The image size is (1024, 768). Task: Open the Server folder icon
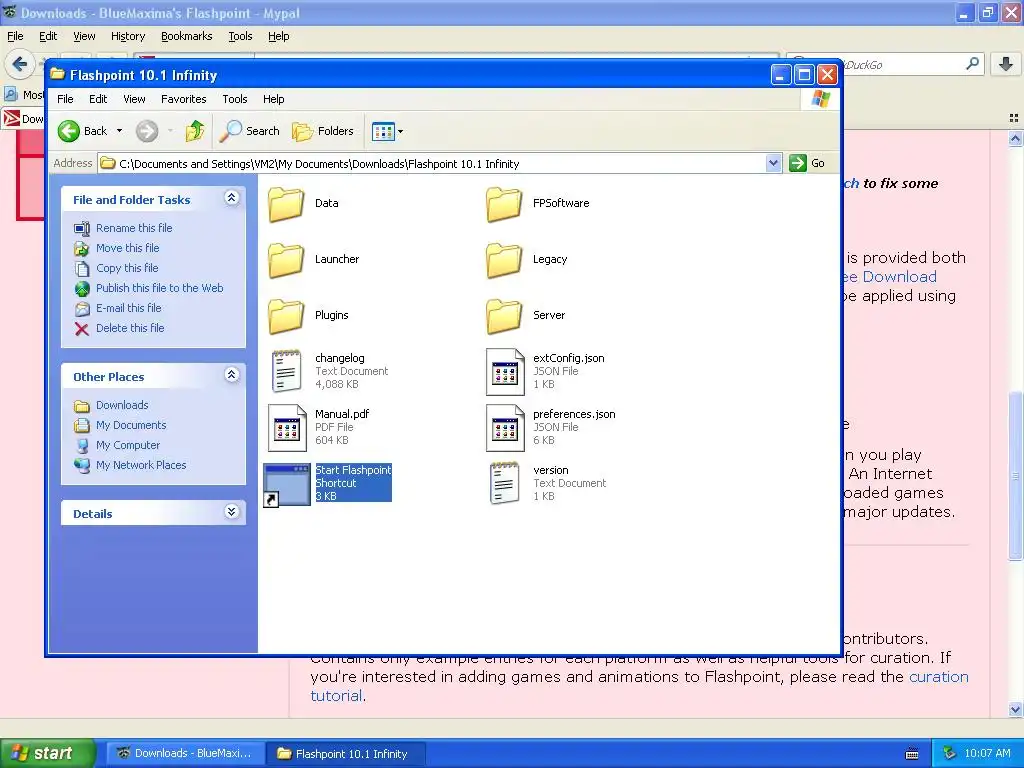click(x=504, y=316)
